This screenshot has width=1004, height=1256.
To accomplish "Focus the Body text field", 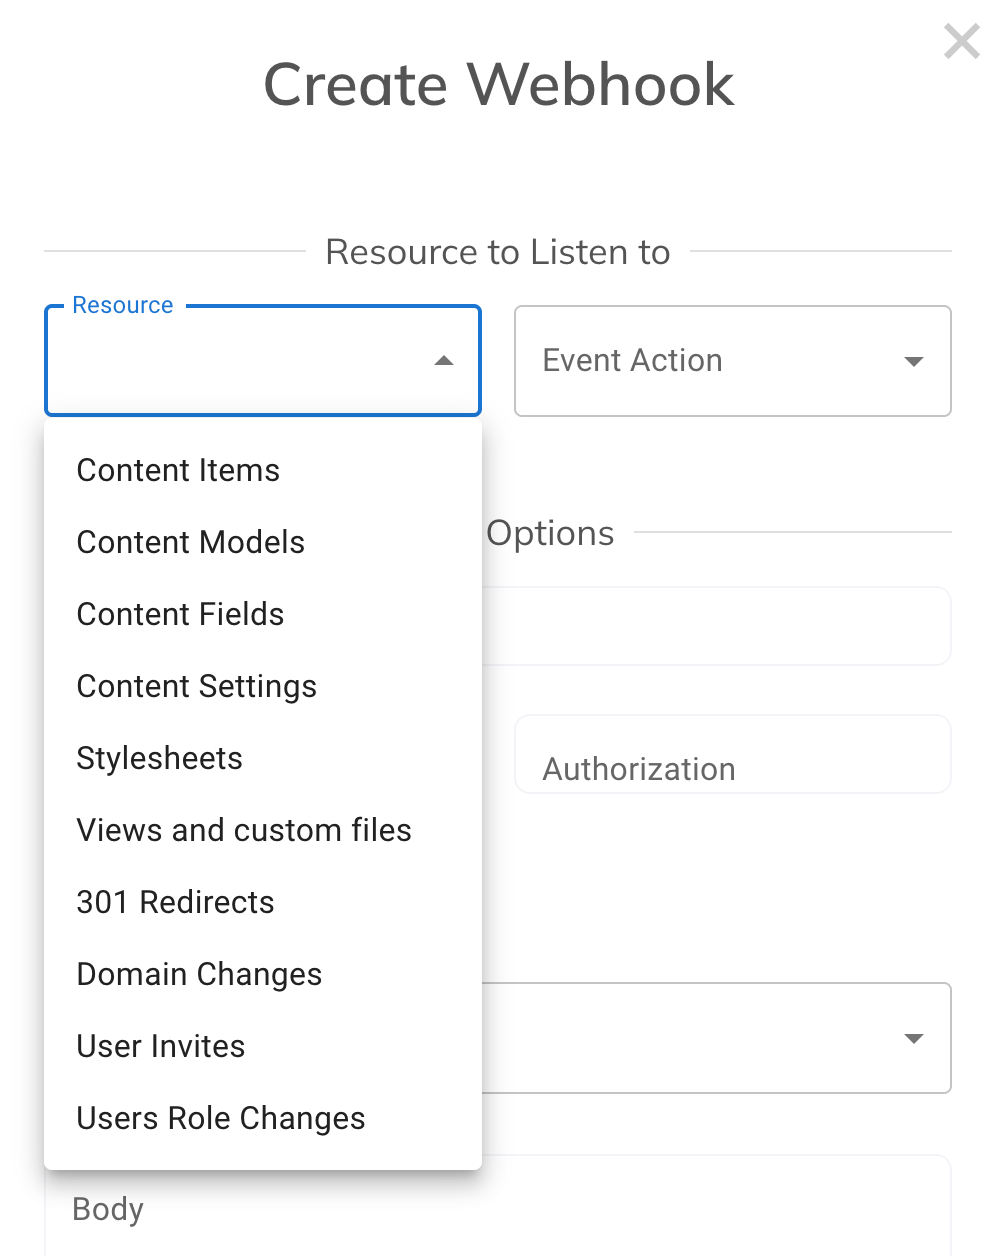I will click(x=500, y=1210).
